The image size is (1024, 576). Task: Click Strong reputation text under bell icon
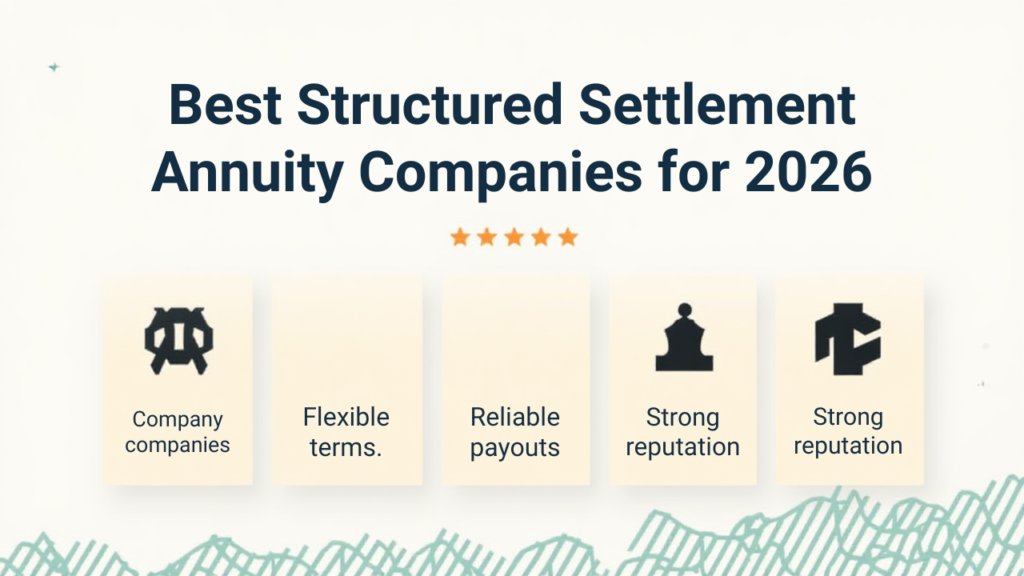684,432
